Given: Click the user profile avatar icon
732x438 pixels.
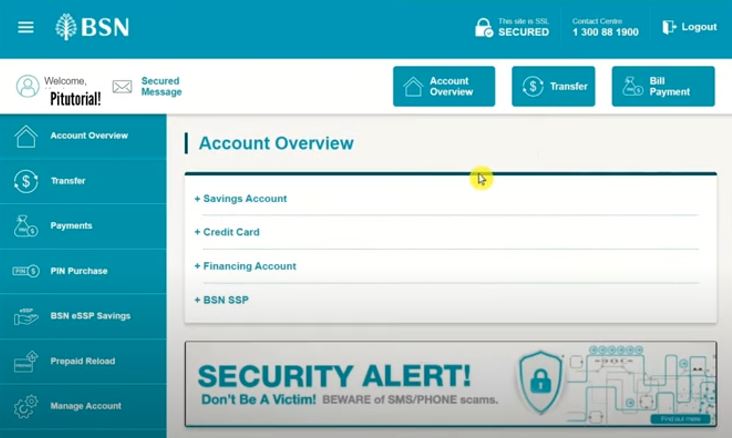Looking at the screenshot, I should pyautogui.click(x=28, y=86).
